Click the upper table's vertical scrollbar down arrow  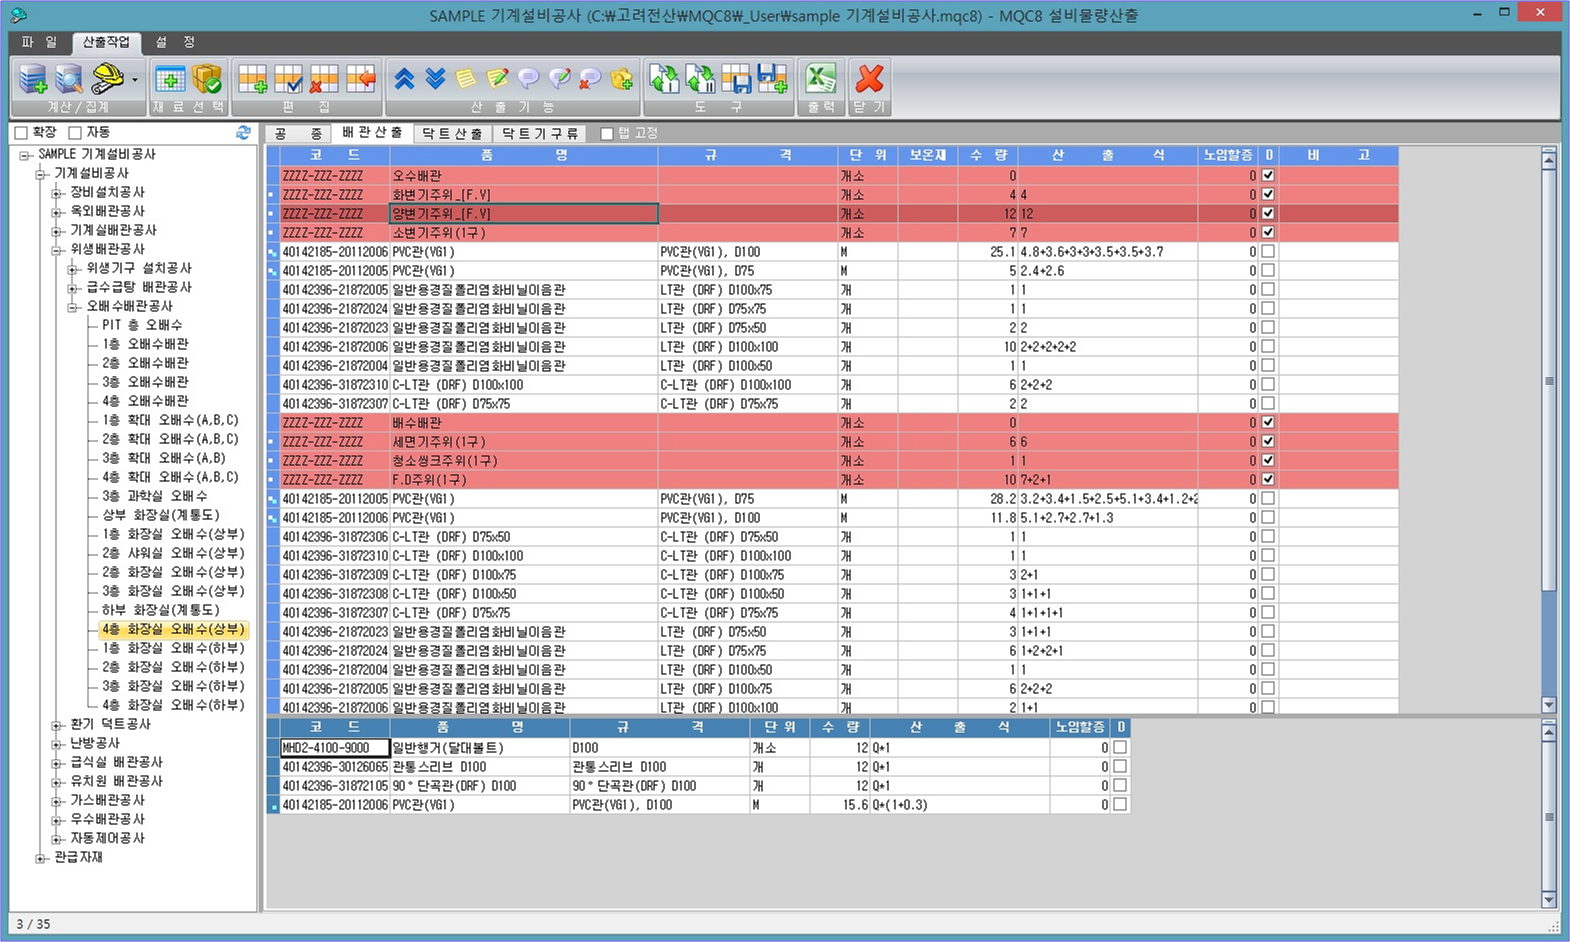point(1548,705)
